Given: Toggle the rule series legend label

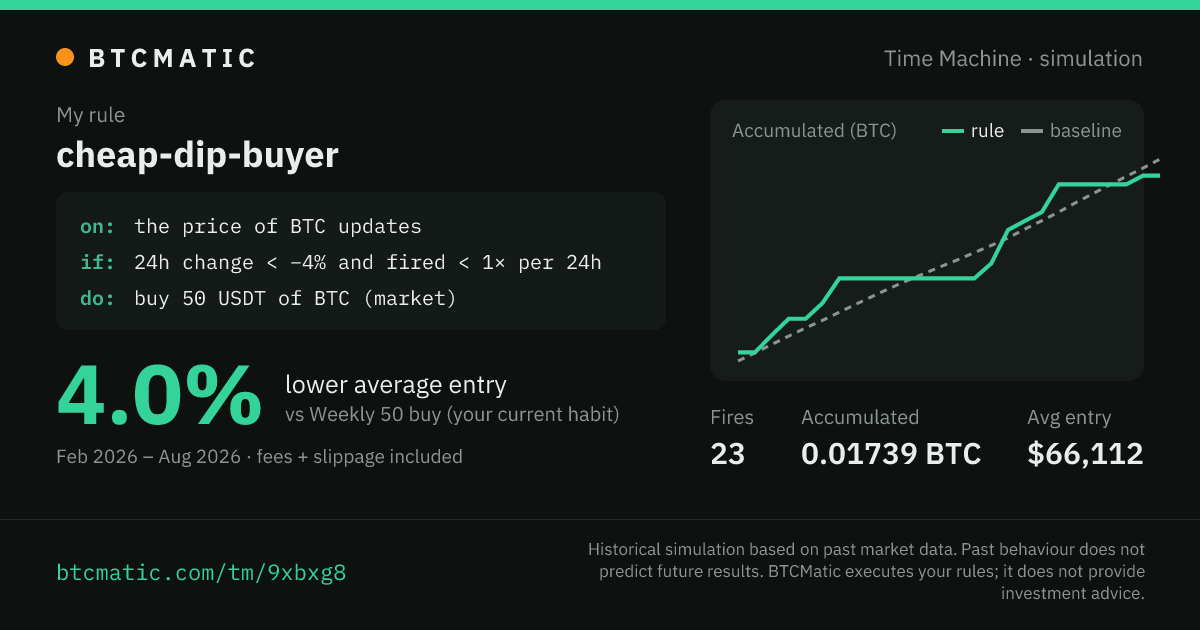Looking at the screenshot, I should click(x=987, y=131).
